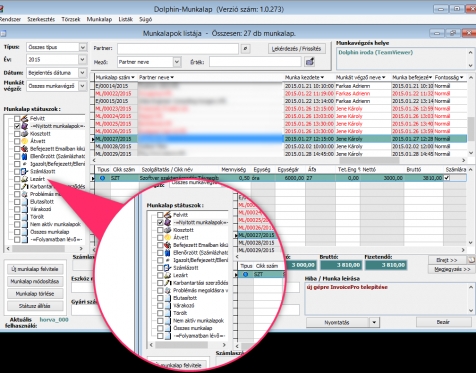Click the yellow Átvett status icon

pos(24,141)
